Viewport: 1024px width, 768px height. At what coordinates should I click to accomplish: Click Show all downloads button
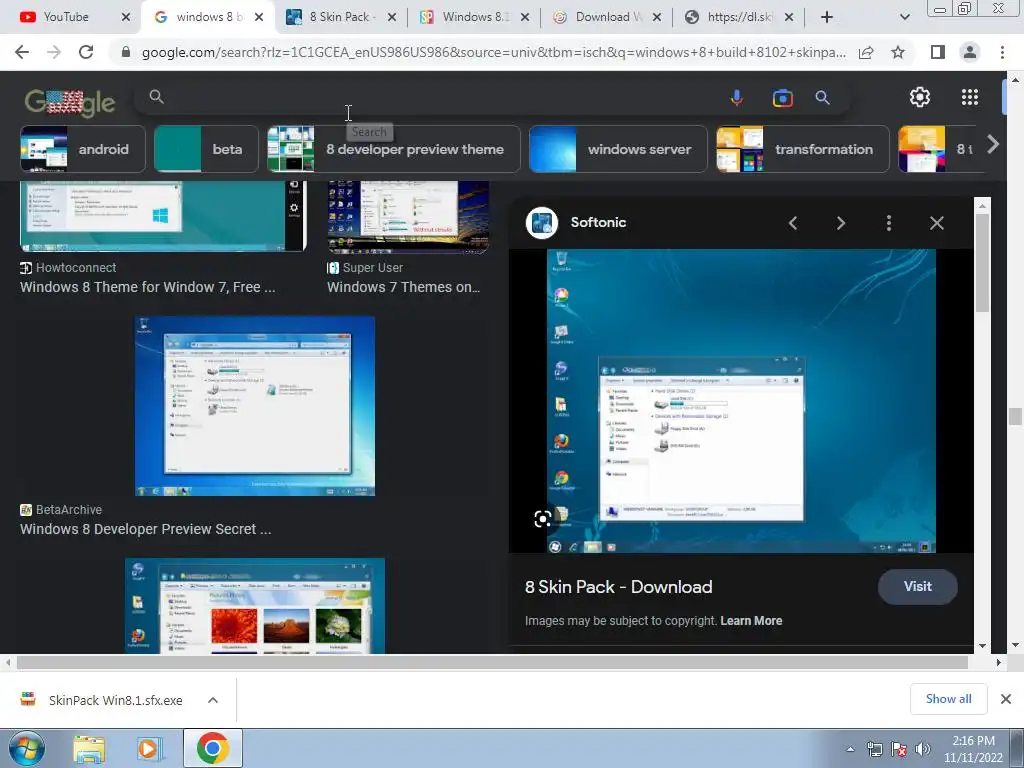point(948,699)
